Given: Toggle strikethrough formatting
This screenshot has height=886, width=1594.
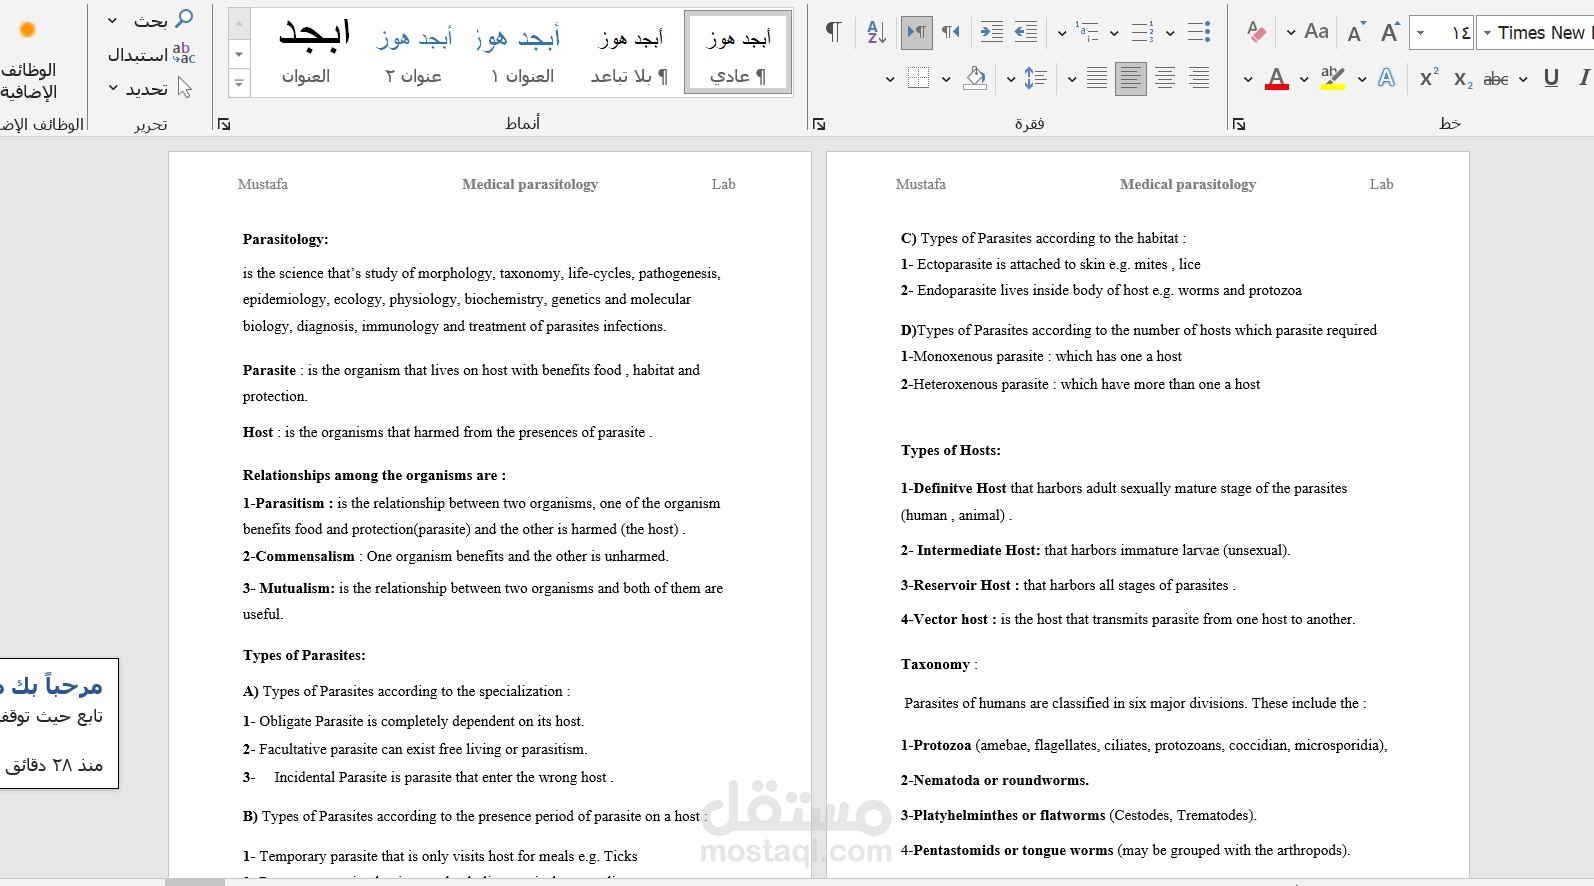Looking at the screenshot, I should coord(1496,79).
